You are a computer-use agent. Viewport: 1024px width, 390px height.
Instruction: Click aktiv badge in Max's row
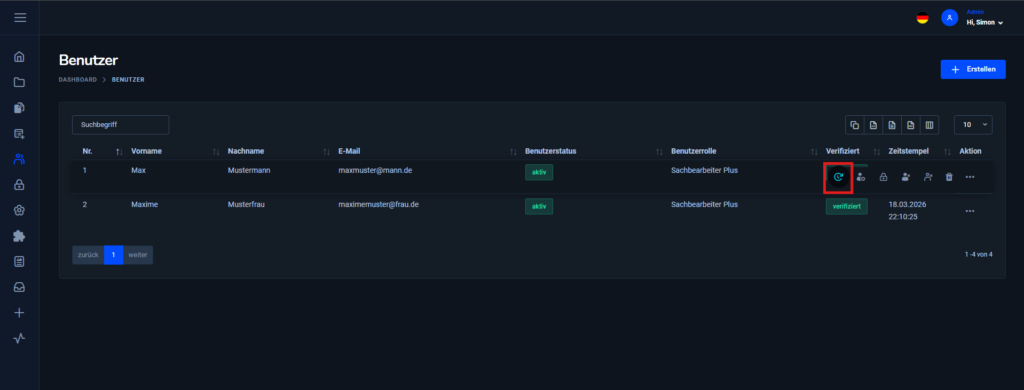(539, 172)
